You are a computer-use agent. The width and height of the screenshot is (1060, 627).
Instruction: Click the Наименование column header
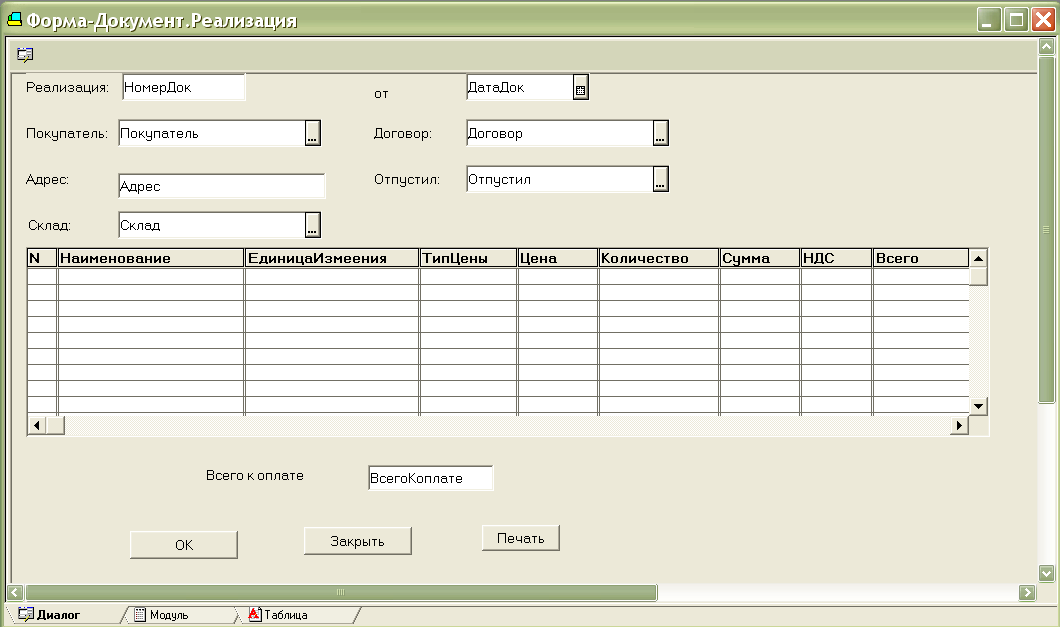pos(151,258)
